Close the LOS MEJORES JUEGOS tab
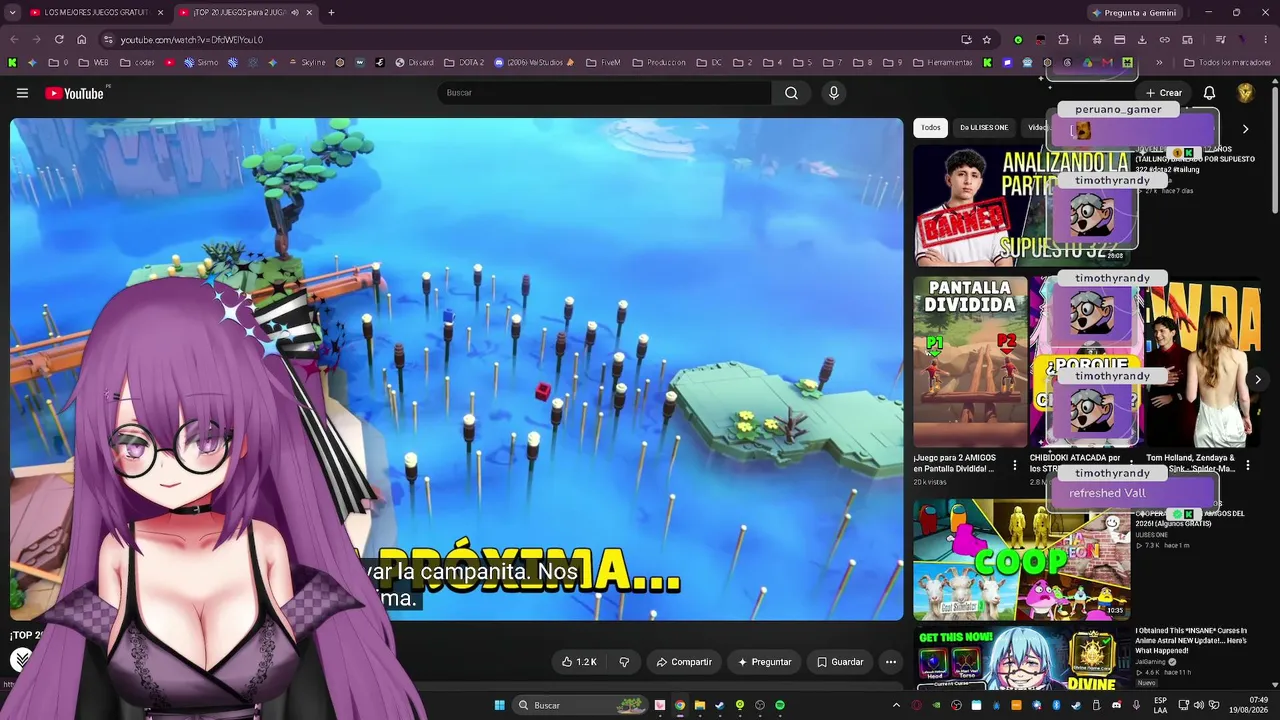This screenshot has width=1280, height=720. pyautogui.click(x=160, y=13)
